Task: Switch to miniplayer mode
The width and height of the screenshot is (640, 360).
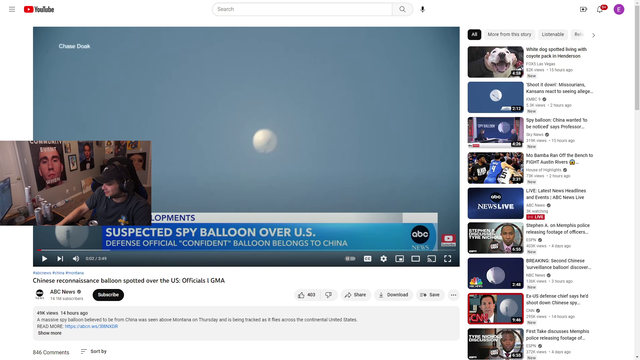Action: [399, 258]
